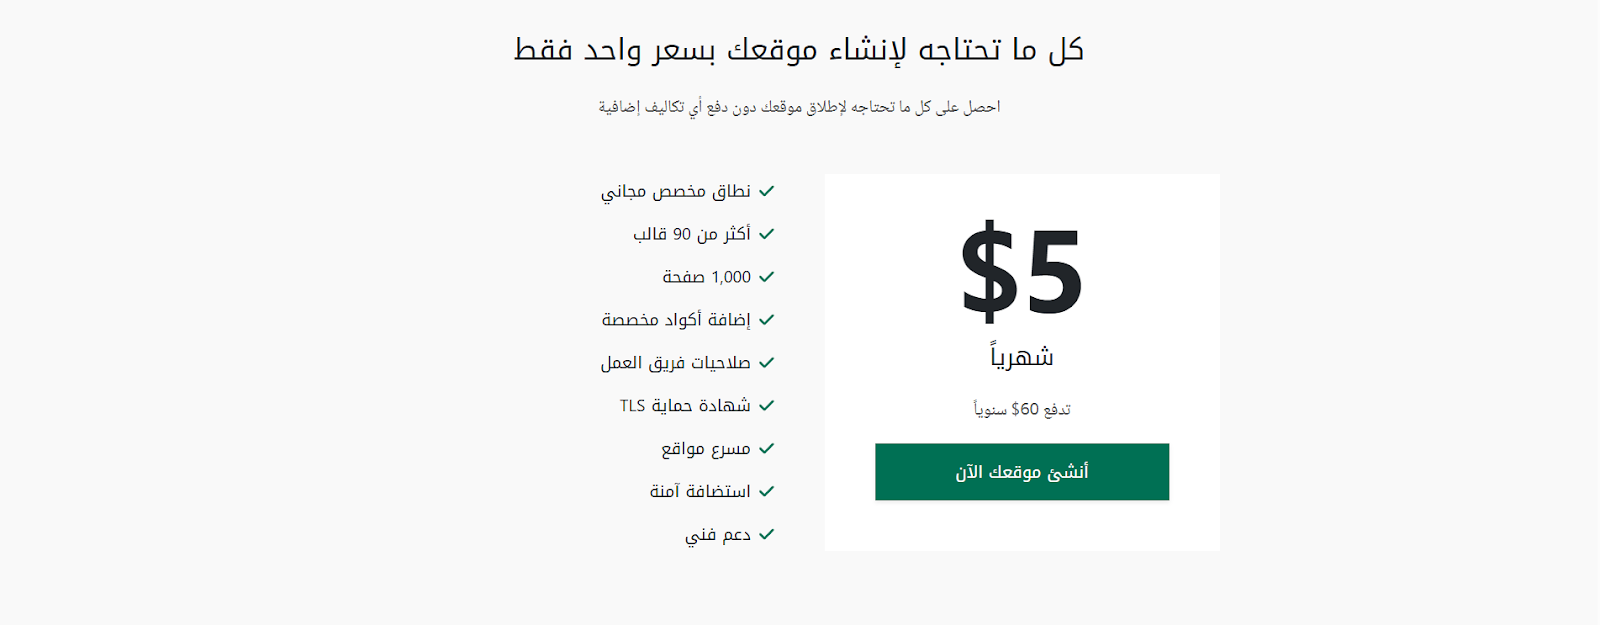Image resolution: width=1600 pixels, height=625 pixels.
Task: Click the صلاحيات فريق العمل feature text
Action: [676, 363]
